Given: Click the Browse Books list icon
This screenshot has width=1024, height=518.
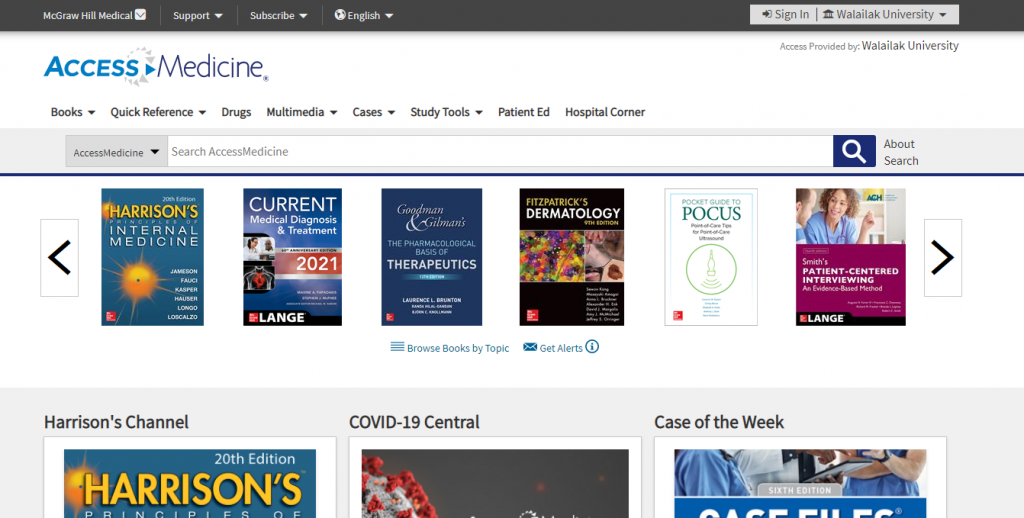Looking at the screenshot, I should click(397, 347).
